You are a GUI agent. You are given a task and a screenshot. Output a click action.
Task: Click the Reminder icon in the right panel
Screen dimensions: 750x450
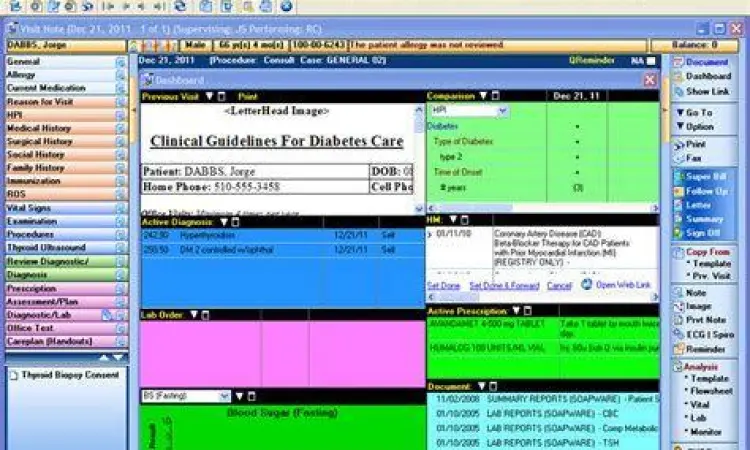678,349
